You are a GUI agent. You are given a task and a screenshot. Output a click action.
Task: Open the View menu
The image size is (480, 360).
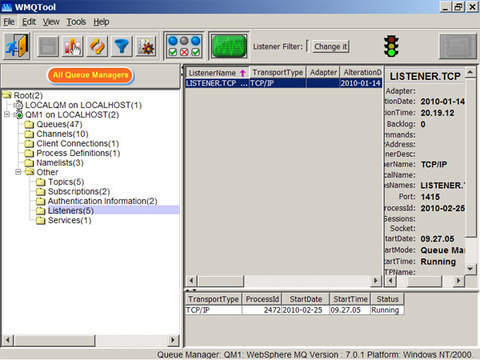pyautogui.click(x=51, y=22)
